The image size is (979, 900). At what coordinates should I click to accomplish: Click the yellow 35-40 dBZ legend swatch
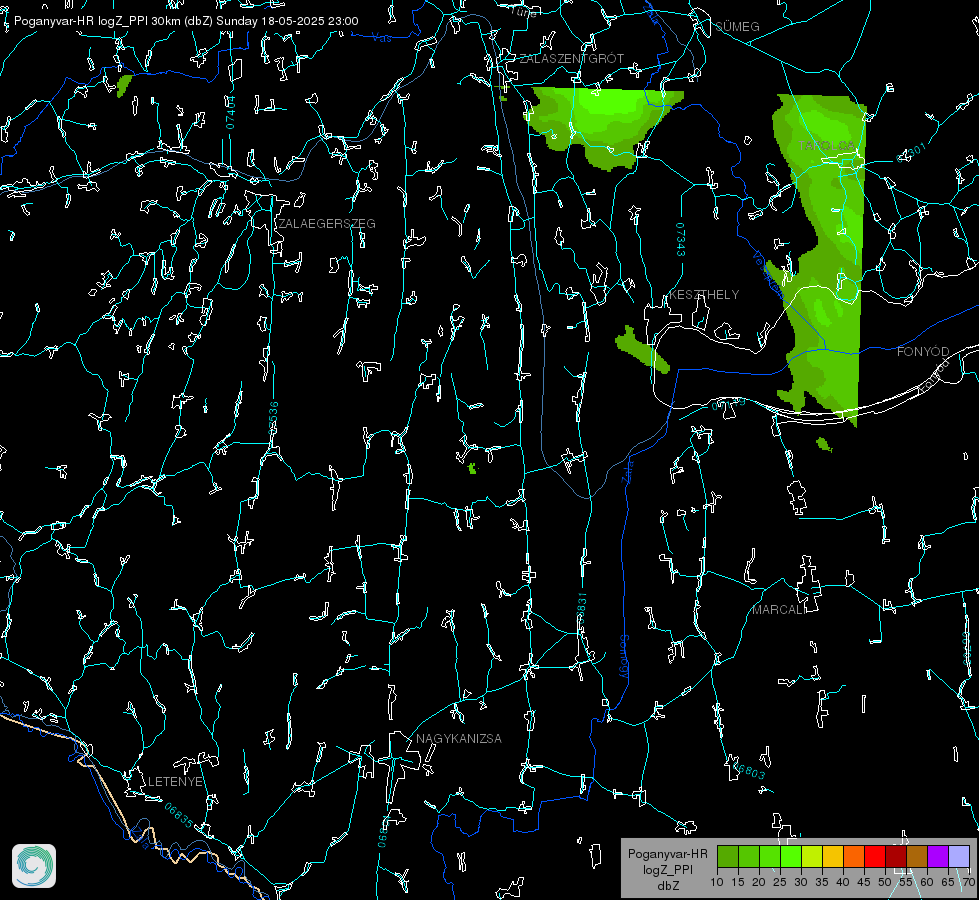(833, 856)
